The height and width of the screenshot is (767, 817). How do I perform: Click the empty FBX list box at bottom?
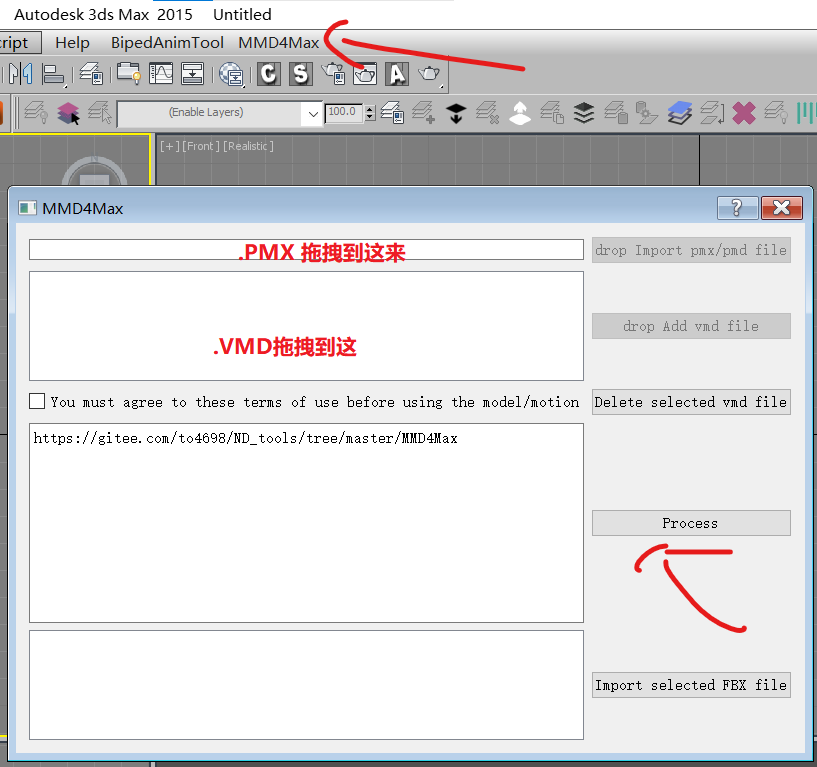(306, 685)
